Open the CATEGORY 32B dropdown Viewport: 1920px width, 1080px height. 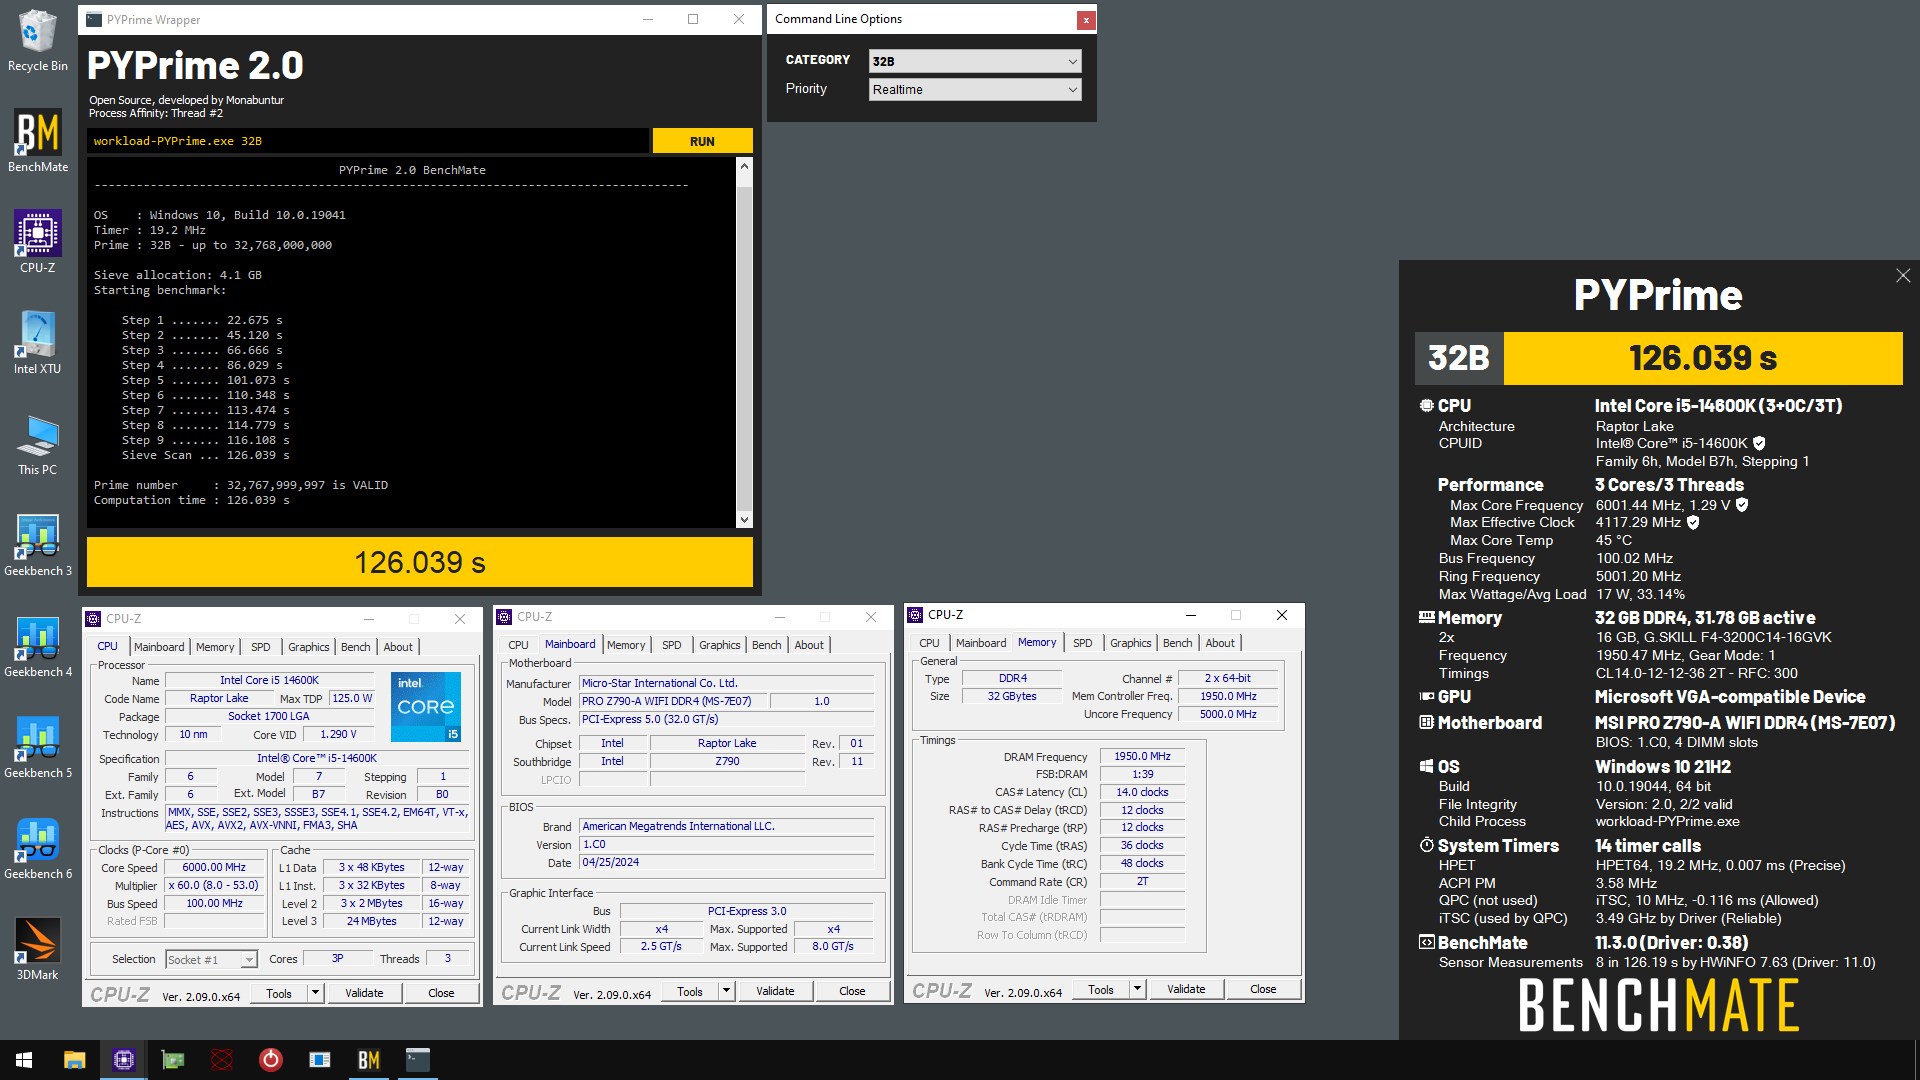point(974,61)
